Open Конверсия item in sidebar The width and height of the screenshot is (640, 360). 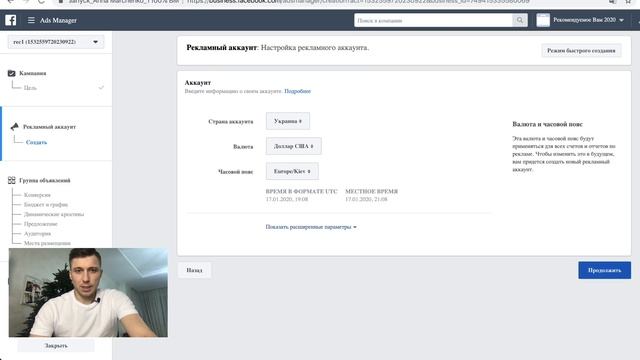pos(37,195)
